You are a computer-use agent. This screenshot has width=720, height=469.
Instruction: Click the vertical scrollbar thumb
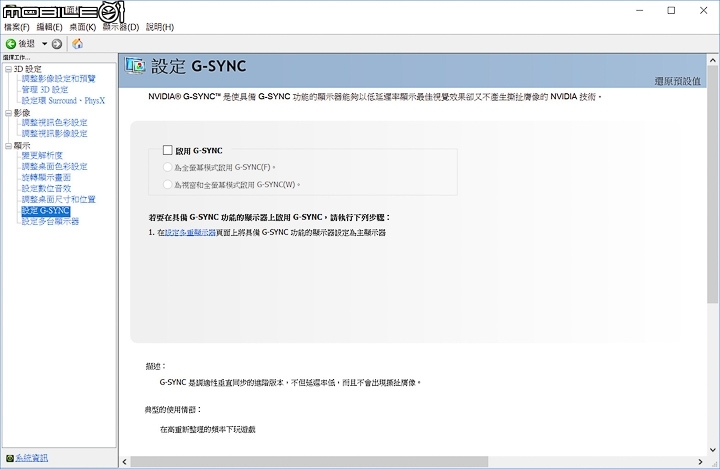pos(713,184)
